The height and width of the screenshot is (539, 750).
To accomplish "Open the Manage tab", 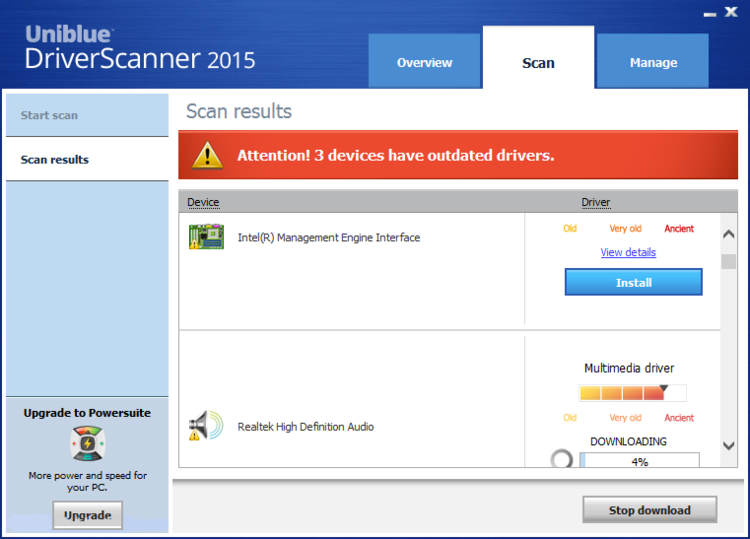I will click(653, 61).
